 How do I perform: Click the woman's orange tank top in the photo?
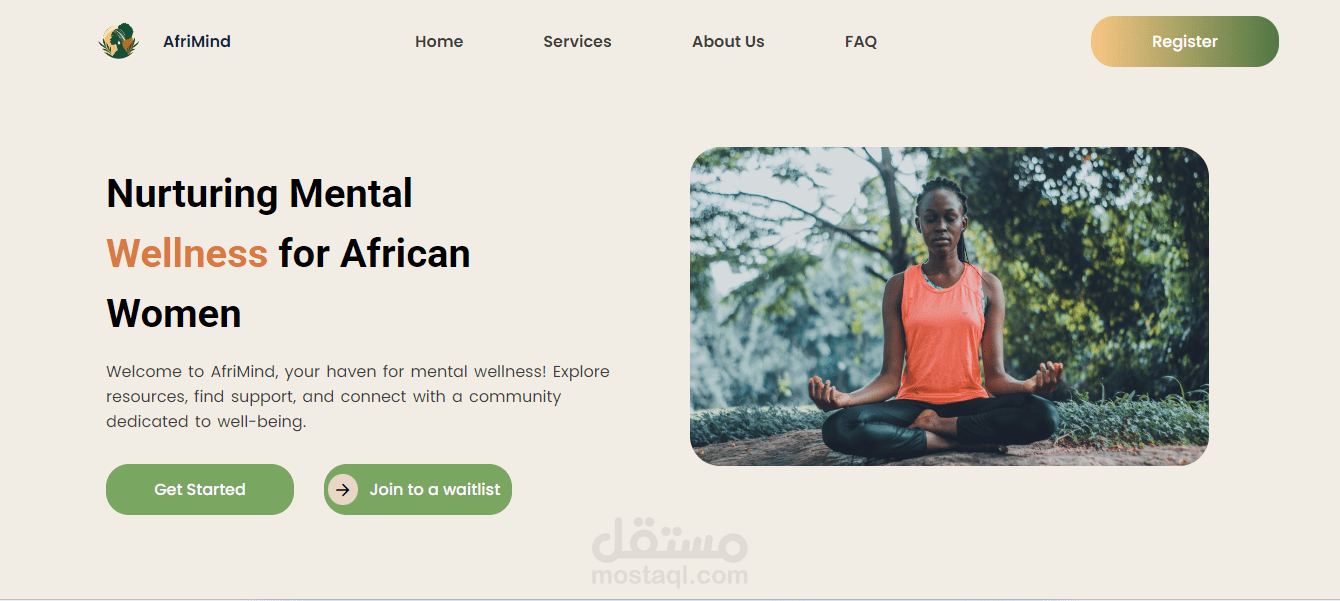click(x=941, y=330)
